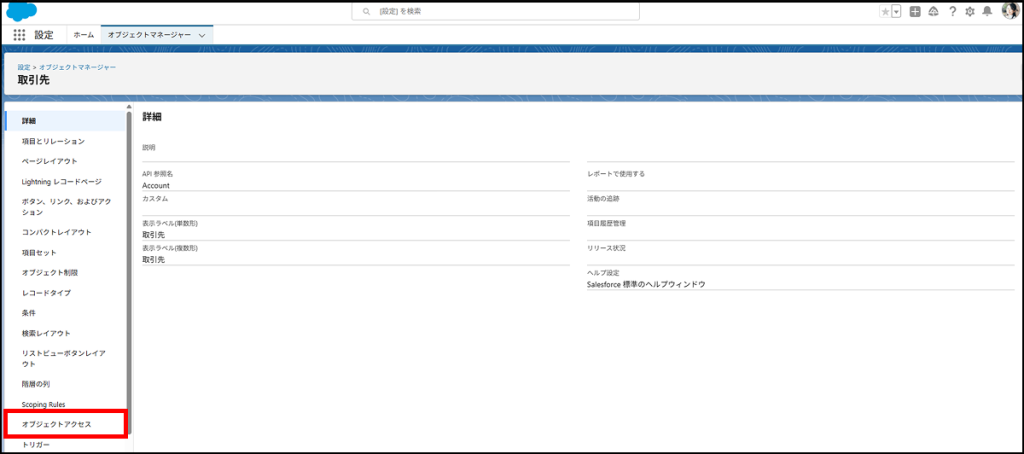Open the user profile avatar
1024x454 pixels.
click(1010, 11)
